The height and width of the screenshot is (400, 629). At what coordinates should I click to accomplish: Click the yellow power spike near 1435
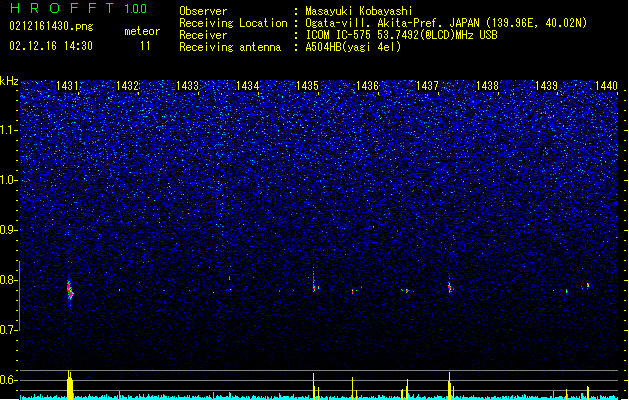[314, 386]
